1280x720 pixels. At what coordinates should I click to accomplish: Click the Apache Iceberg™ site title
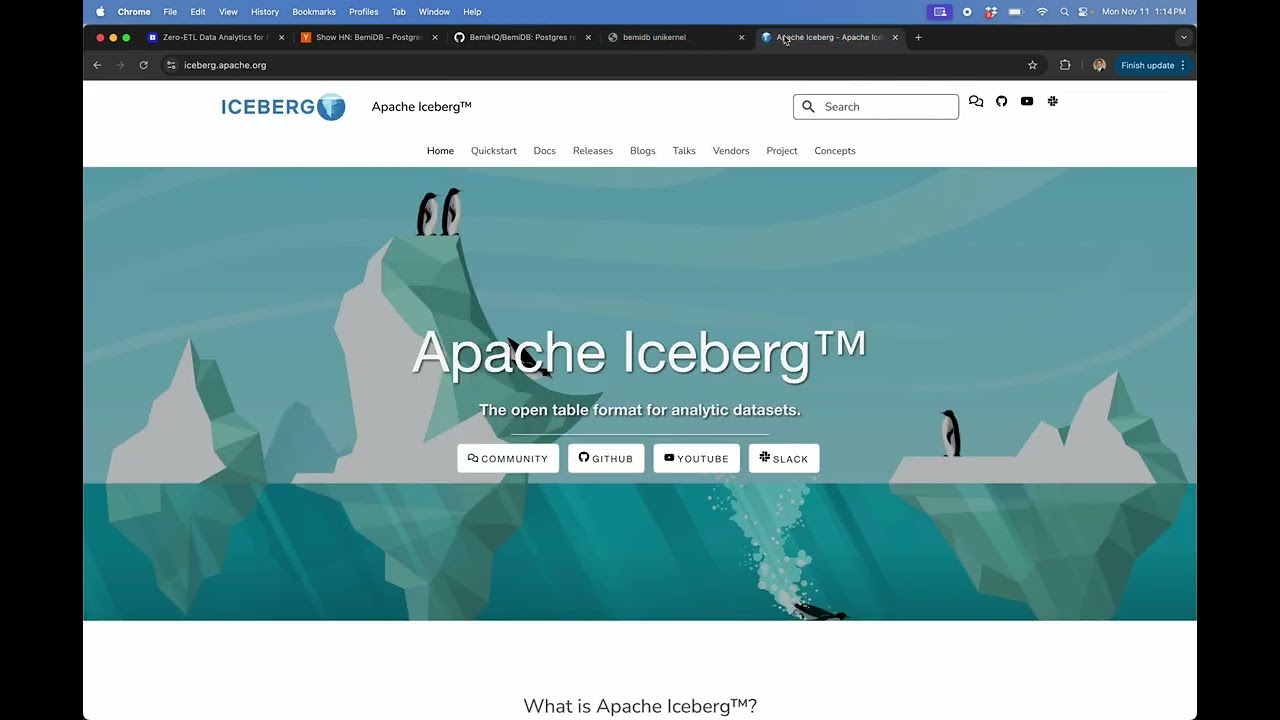point(421,107)
